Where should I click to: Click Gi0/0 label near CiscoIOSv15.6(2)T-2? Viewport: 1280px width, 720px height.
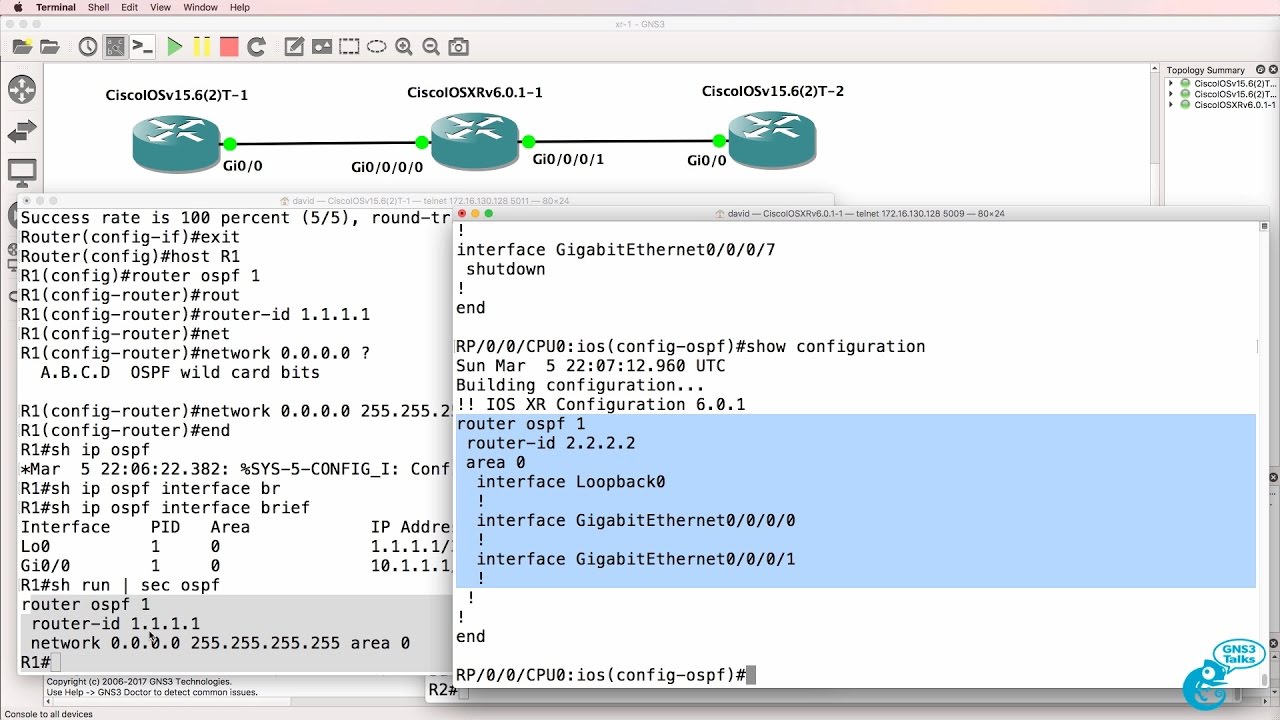(708, 160)
